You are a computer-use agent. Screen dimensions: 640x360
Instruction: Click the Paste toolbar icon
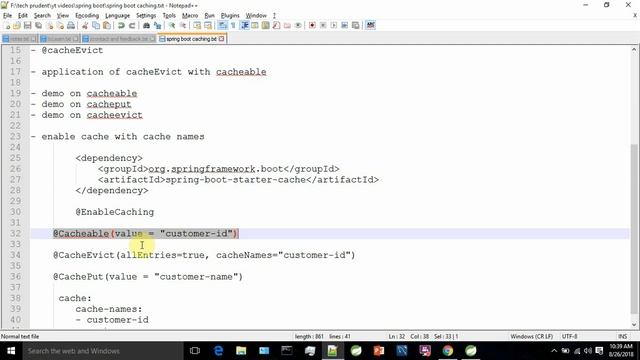(x=107, y=25)
